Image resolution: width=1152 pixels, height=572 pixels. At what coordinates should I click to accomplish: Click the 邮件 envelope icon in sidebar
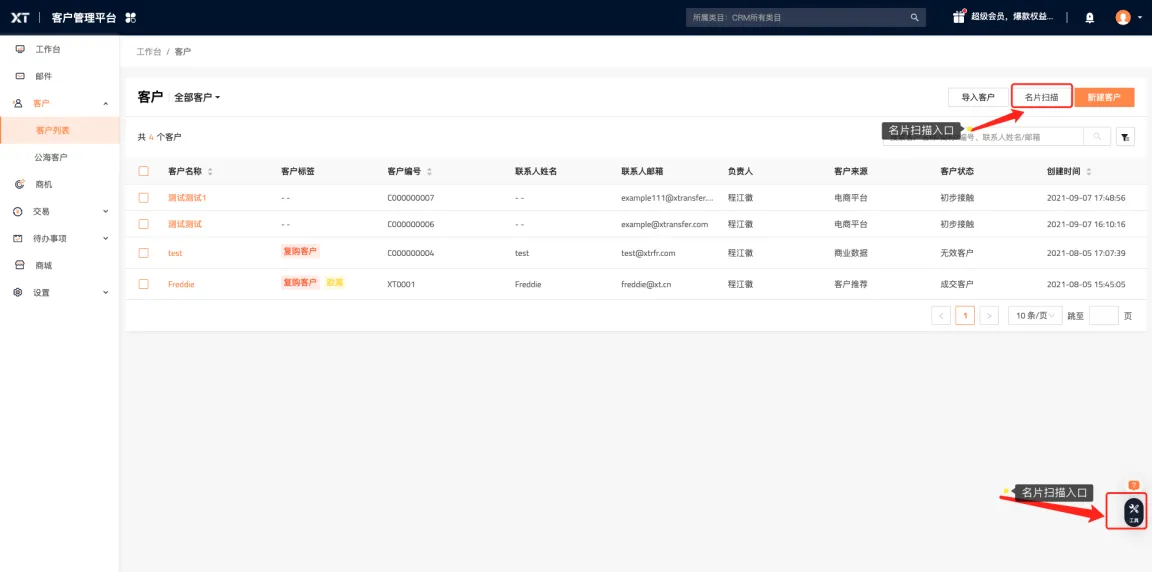(20, 76)
